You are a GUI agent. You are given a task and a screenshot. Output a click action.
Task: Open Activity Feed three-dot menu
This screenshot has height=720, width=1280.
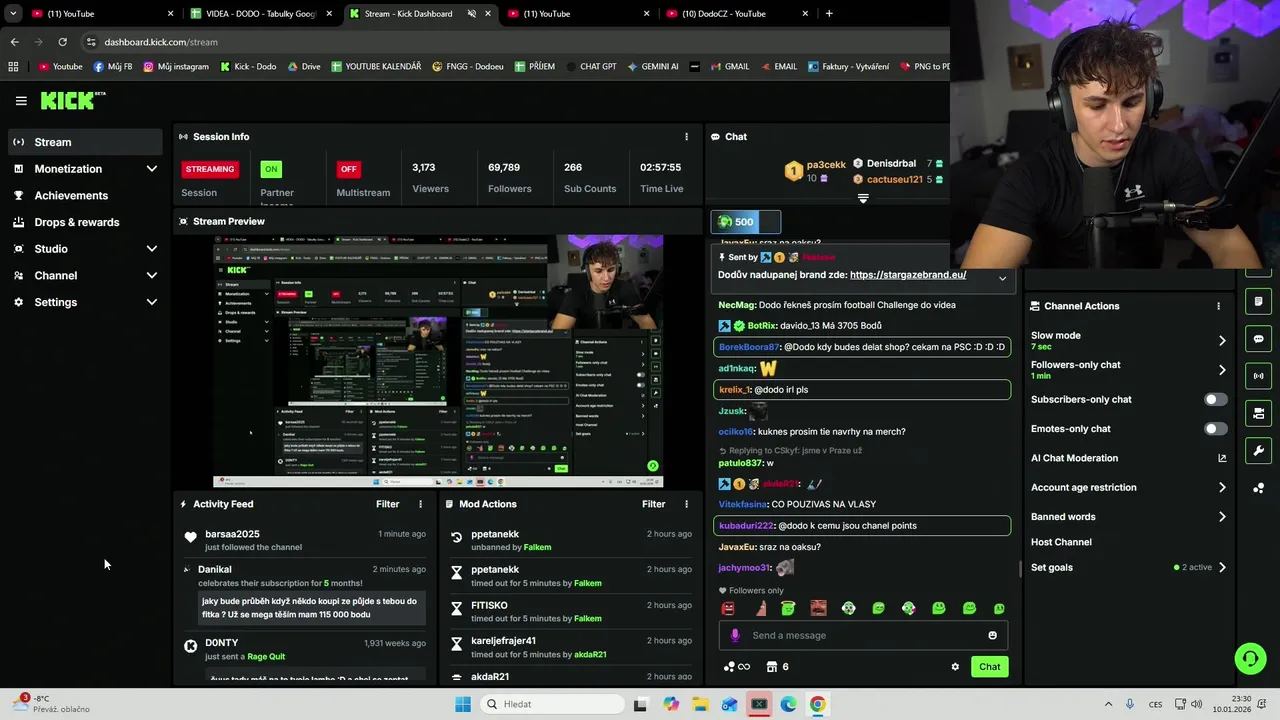pyautogui.click(x=420, y=504)
